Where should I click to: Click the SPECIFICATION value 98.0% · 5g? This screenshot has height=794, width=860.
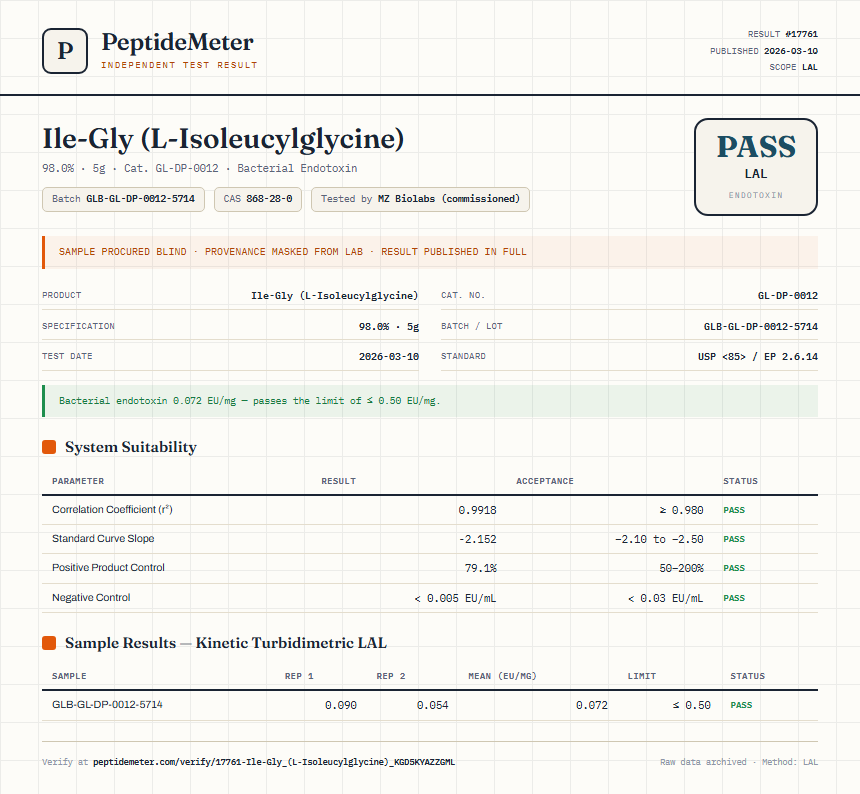[x=388, y=326]
